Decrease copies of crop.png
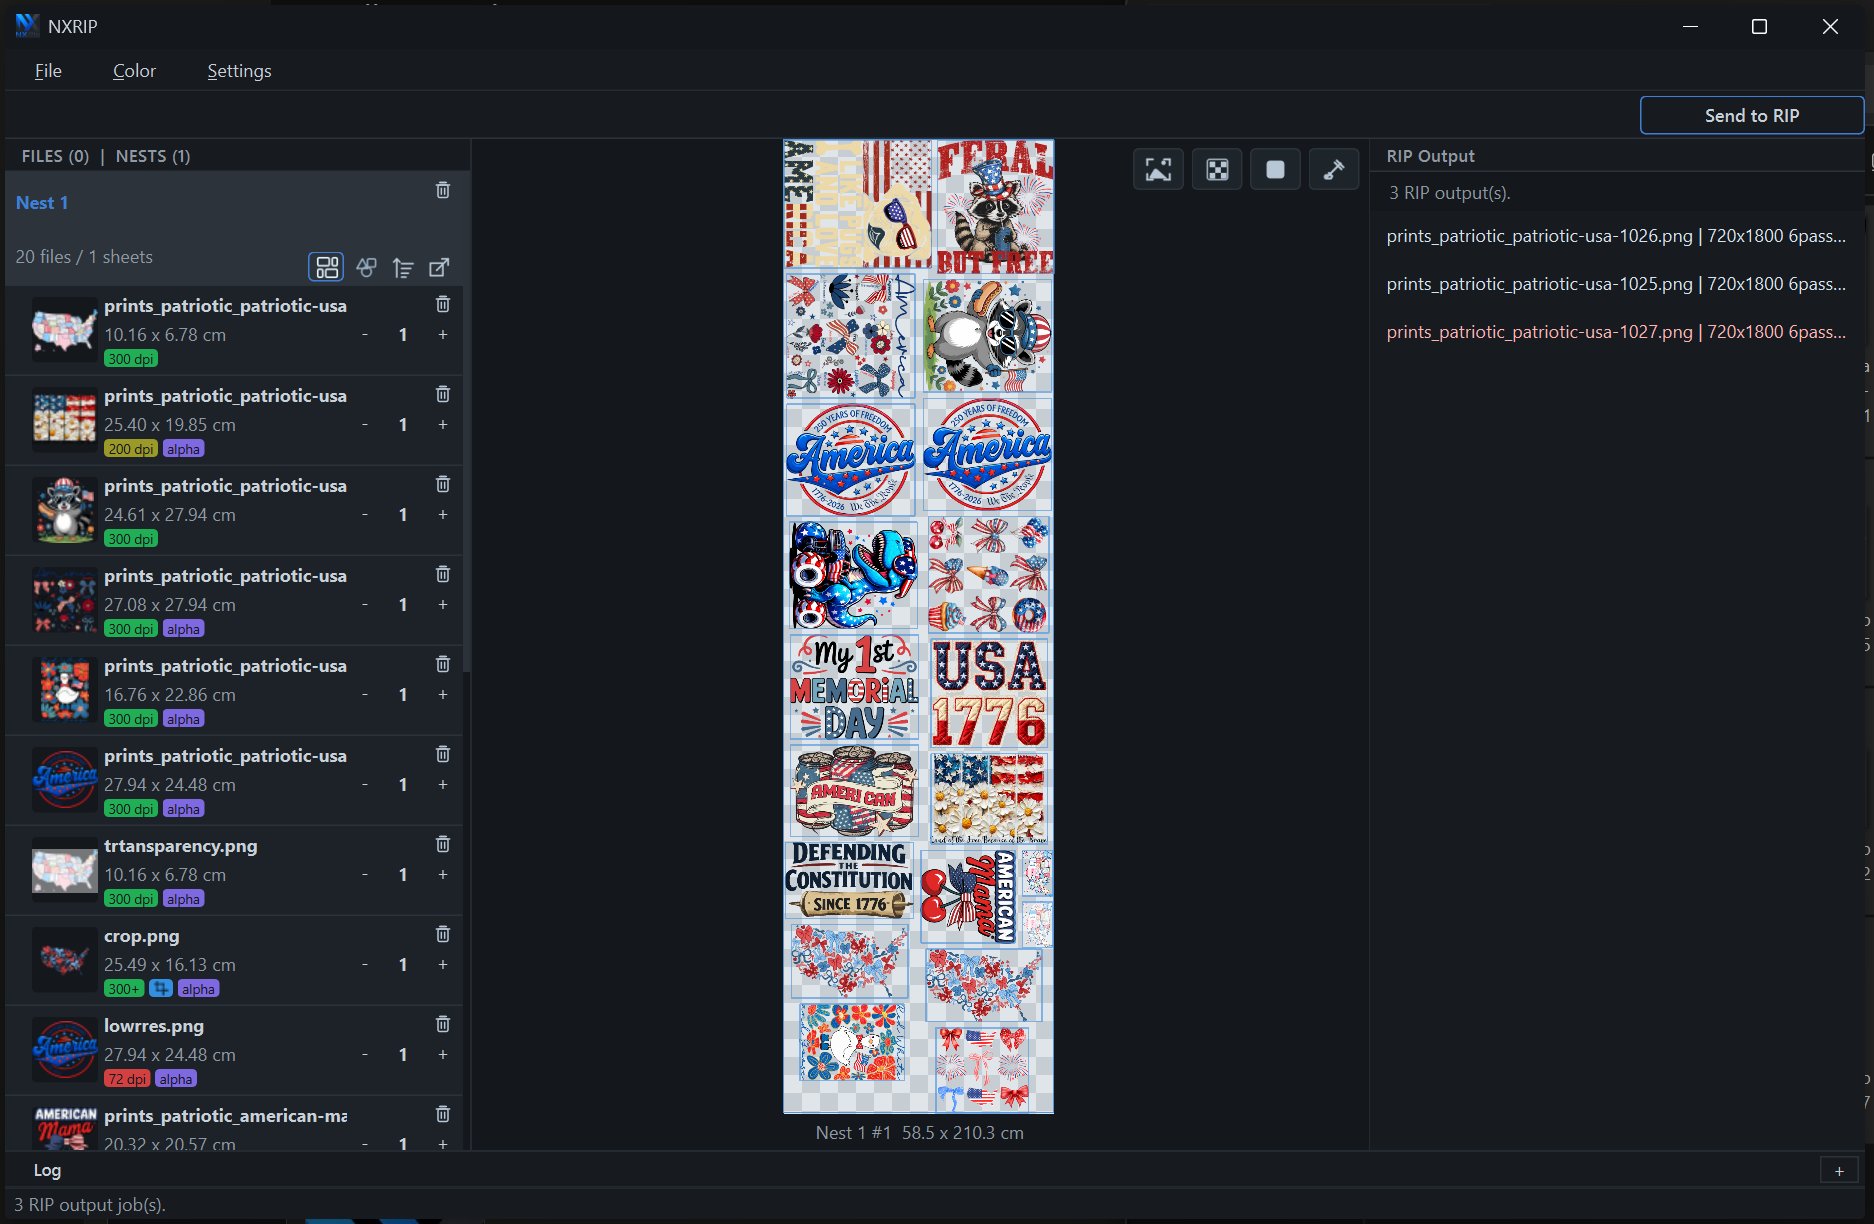Viewport: 1874px width, 1224px height. tap(365, 965)
